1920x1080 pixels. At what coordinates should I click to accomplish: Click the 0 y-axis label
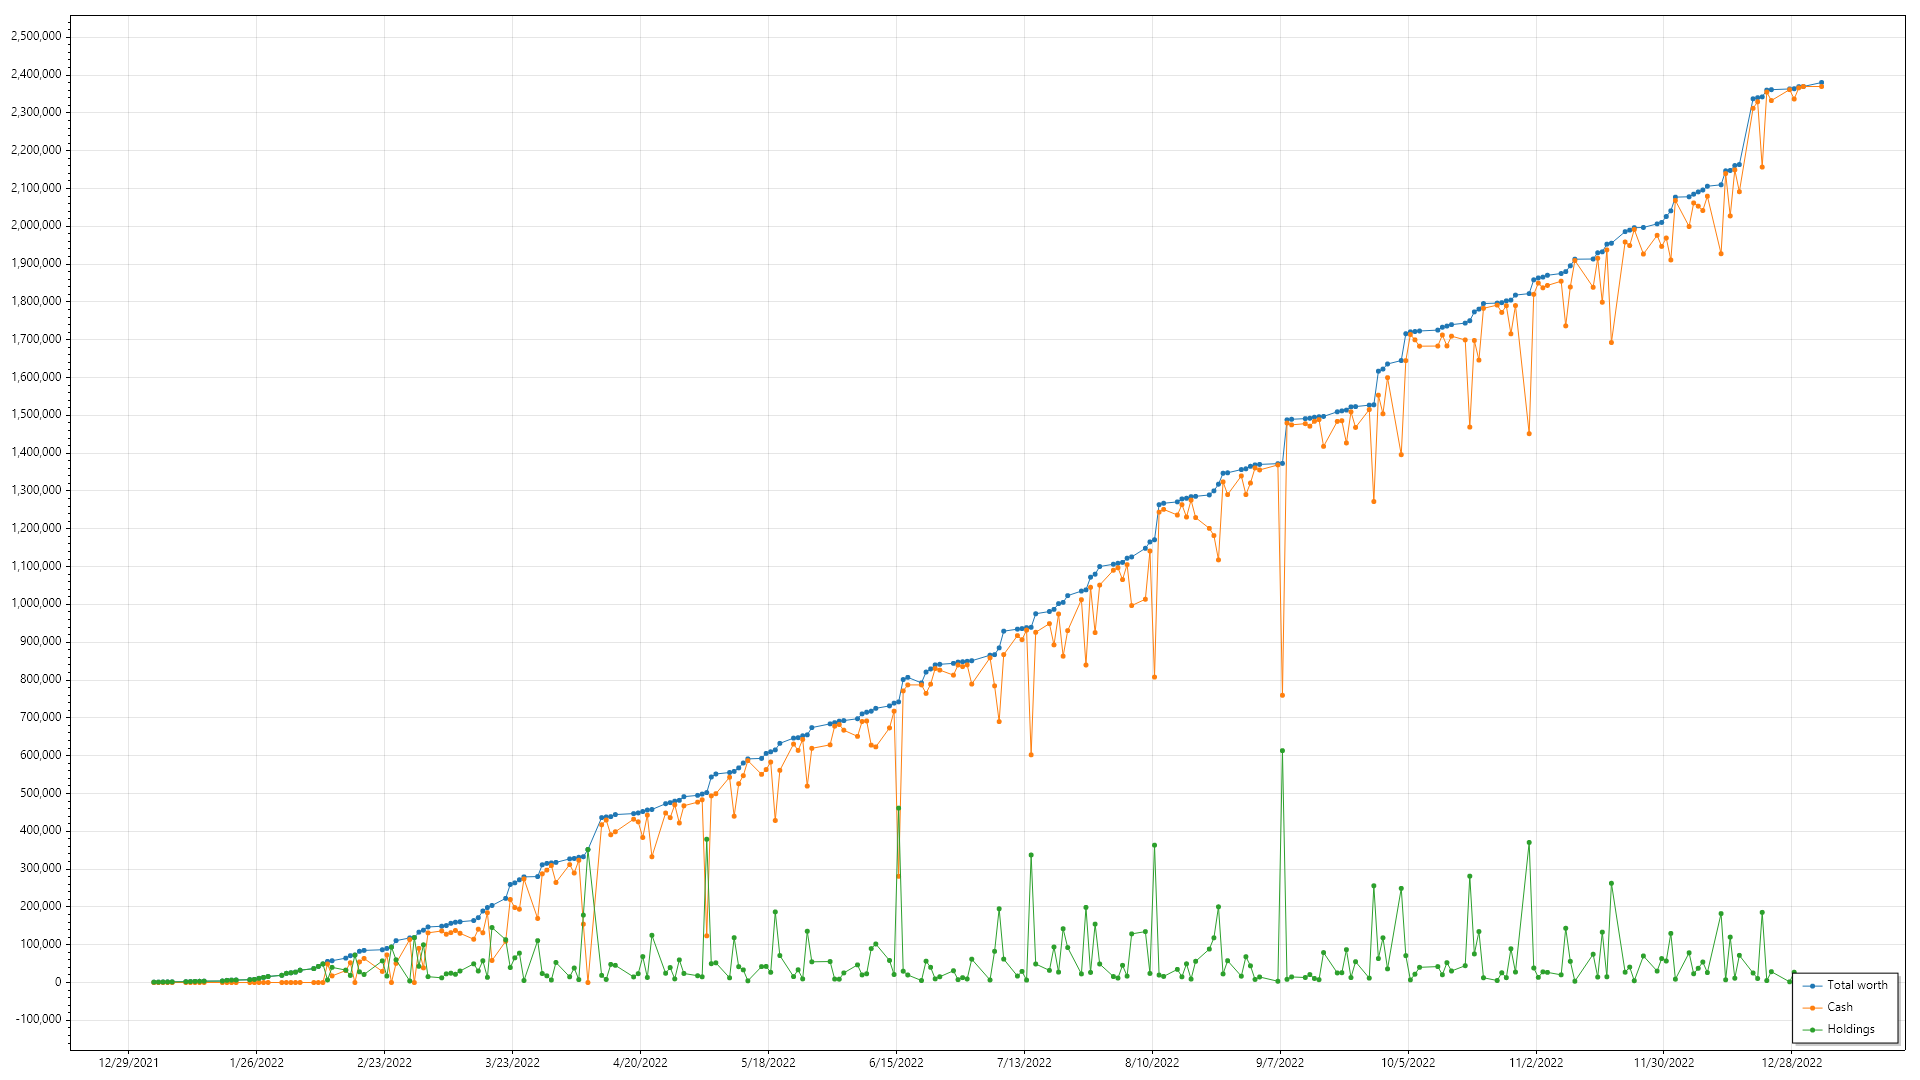pyautogui.click(x=57, y=982)
